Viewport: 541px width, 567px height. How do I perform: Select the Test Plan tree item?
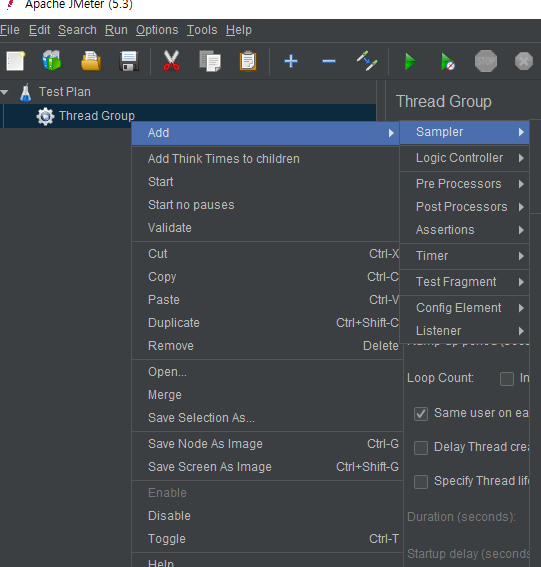(65, 92)
